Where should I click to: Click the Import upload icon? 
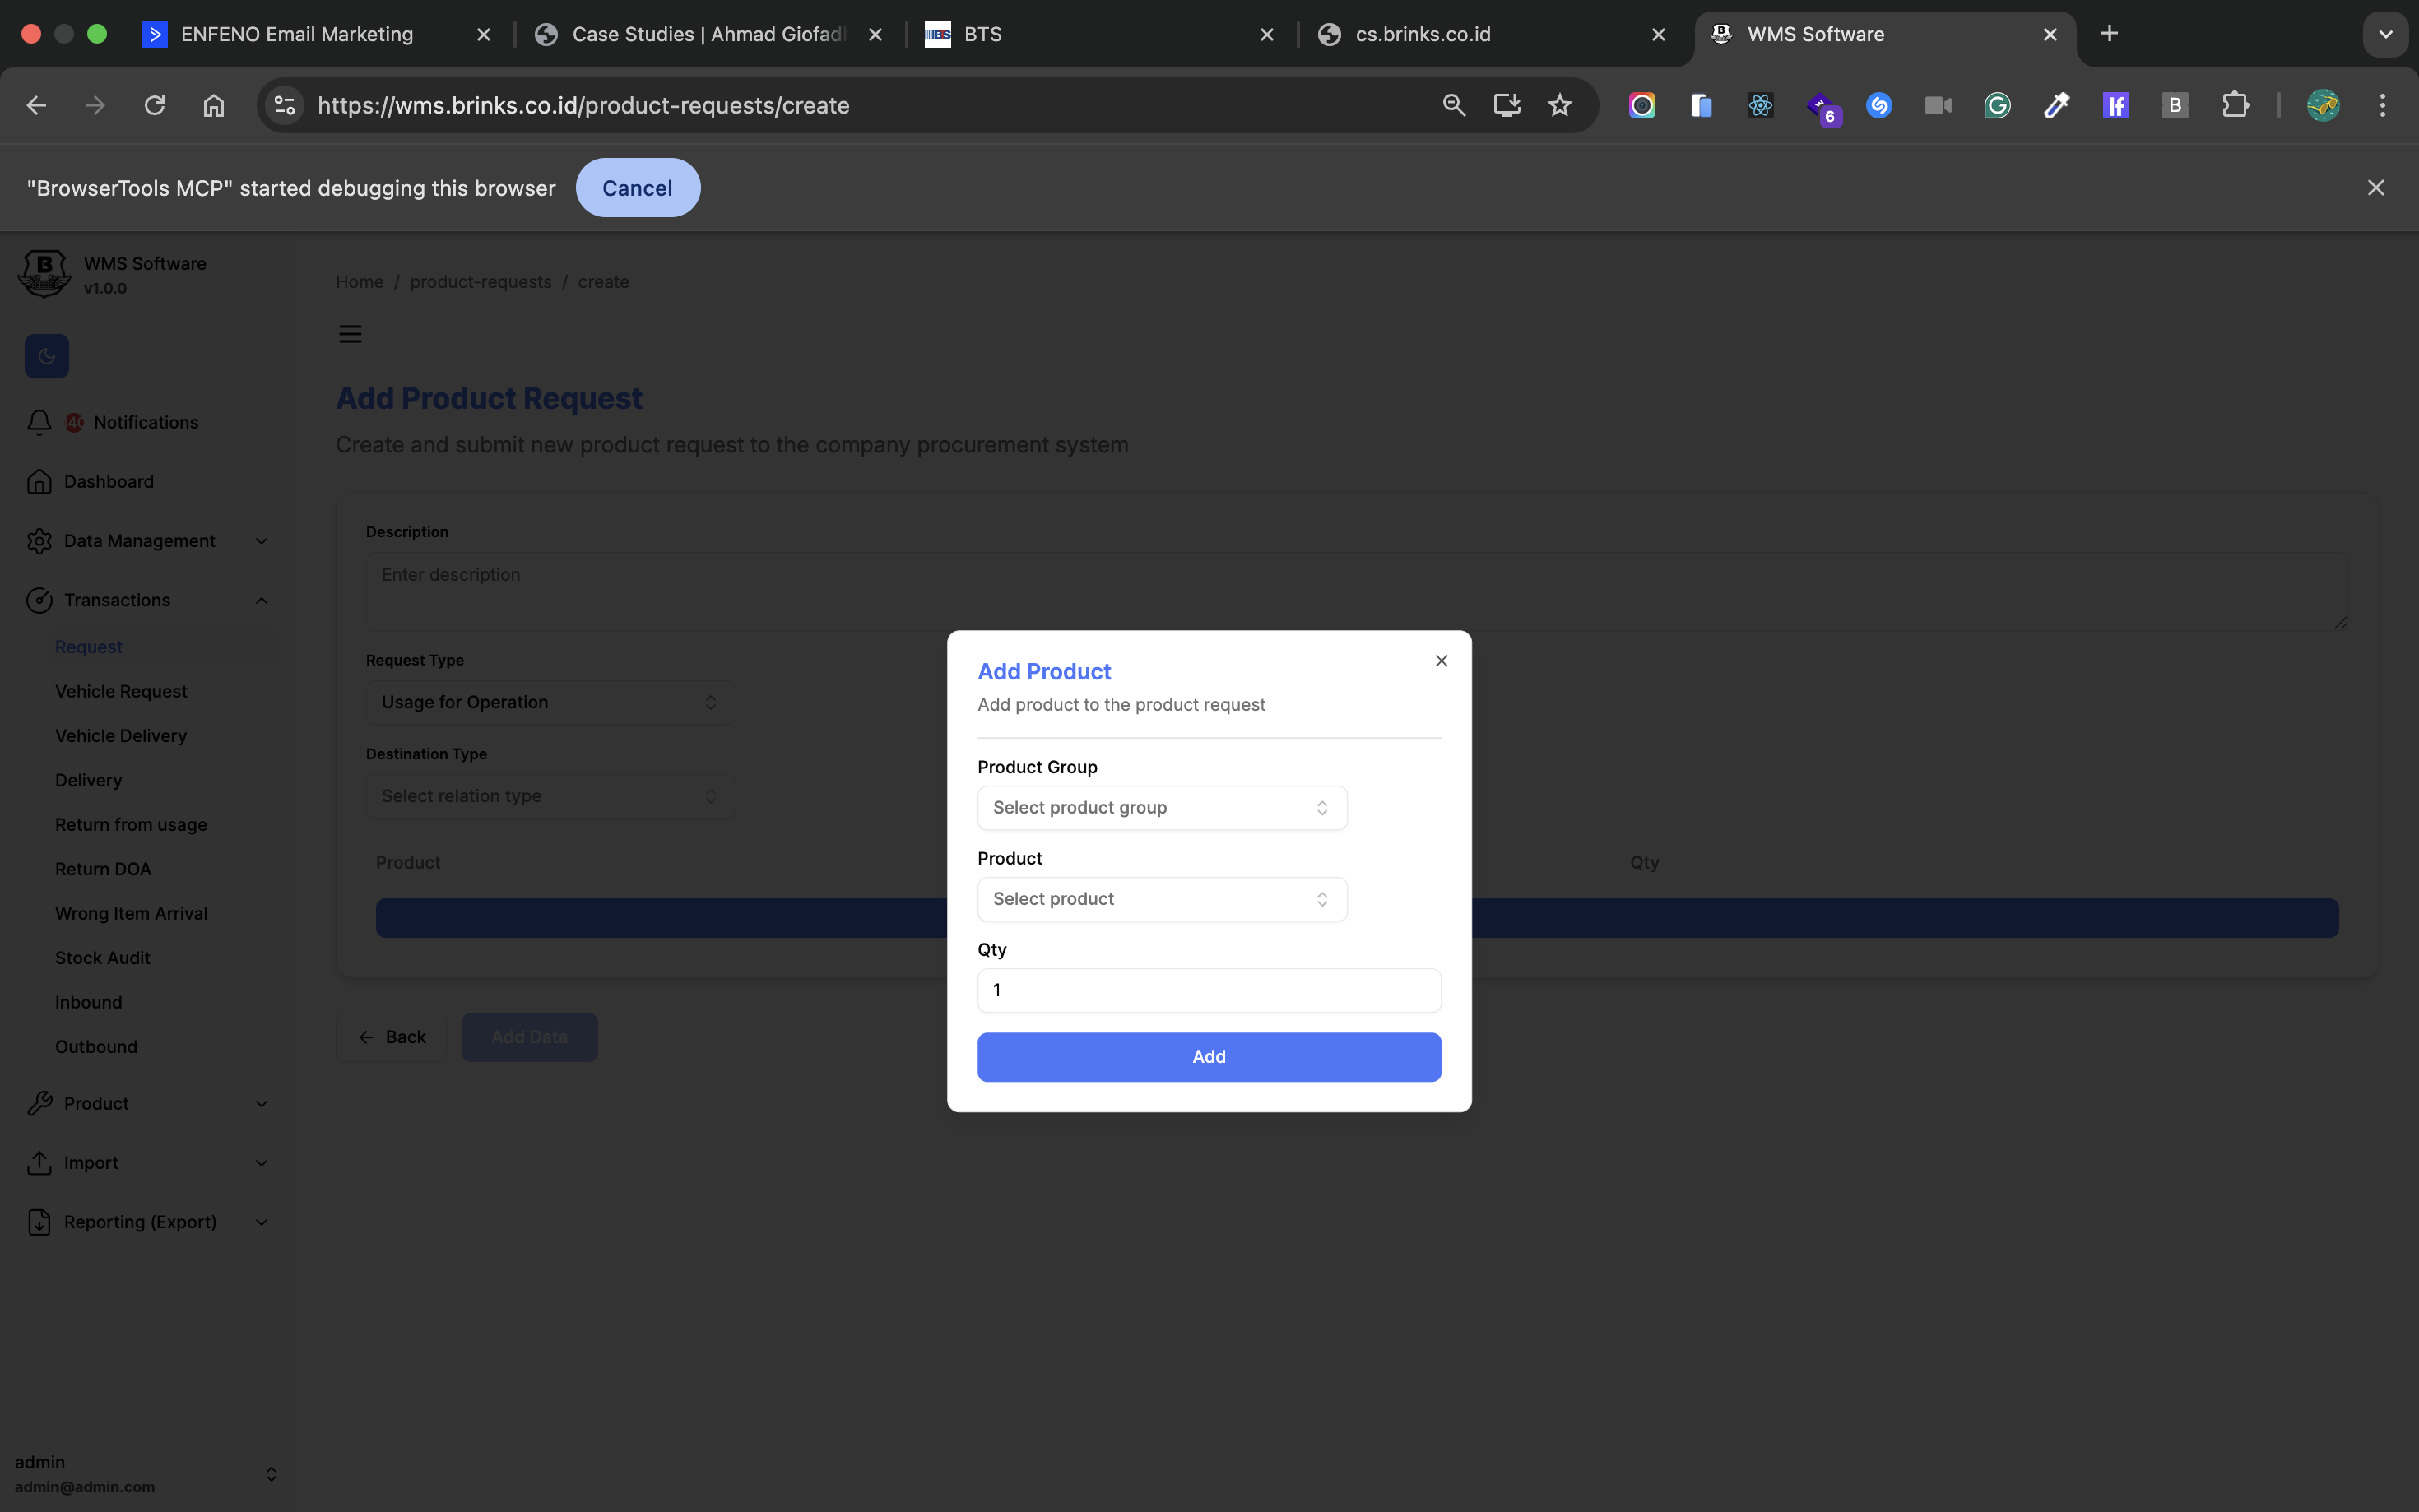point(39,1162)
